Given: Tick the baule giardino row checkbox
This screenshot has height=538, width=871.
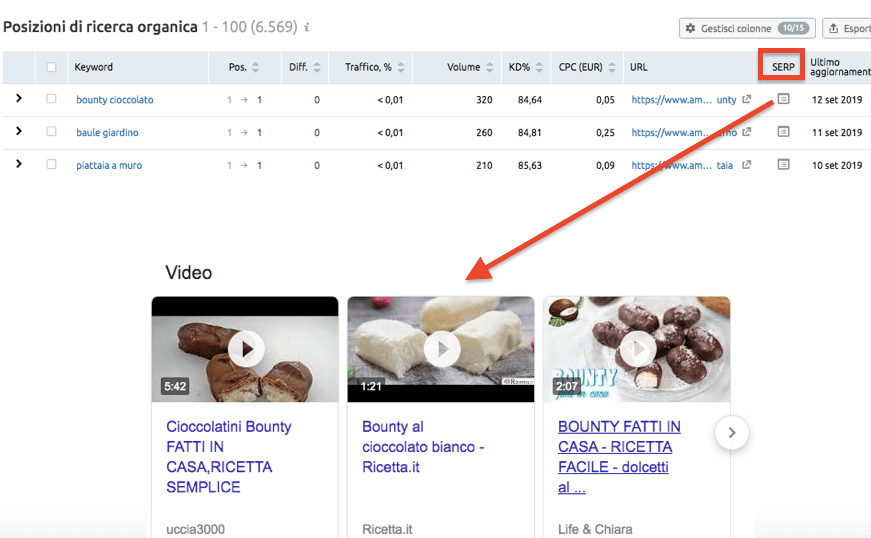Looking at the screenshot, I should coord(51,132).
